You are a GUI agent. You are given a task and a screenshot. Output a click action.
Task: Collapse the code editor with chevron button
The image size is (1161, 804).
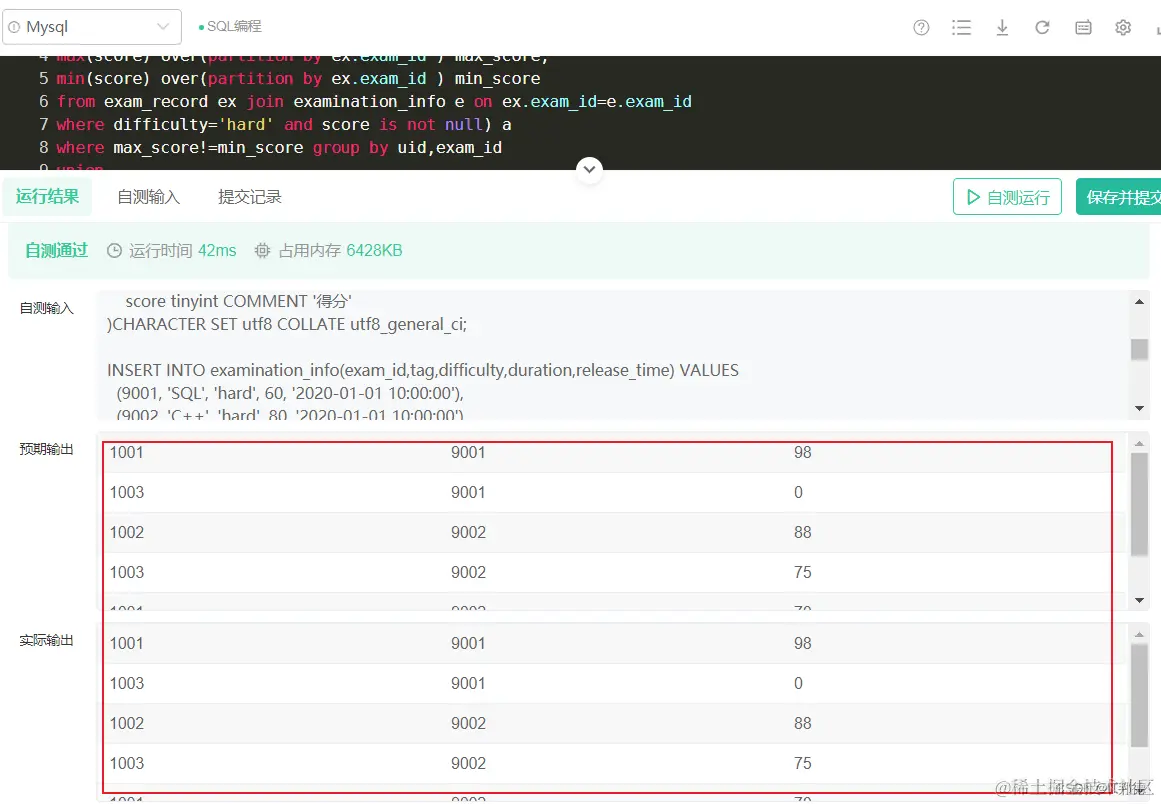589,170
